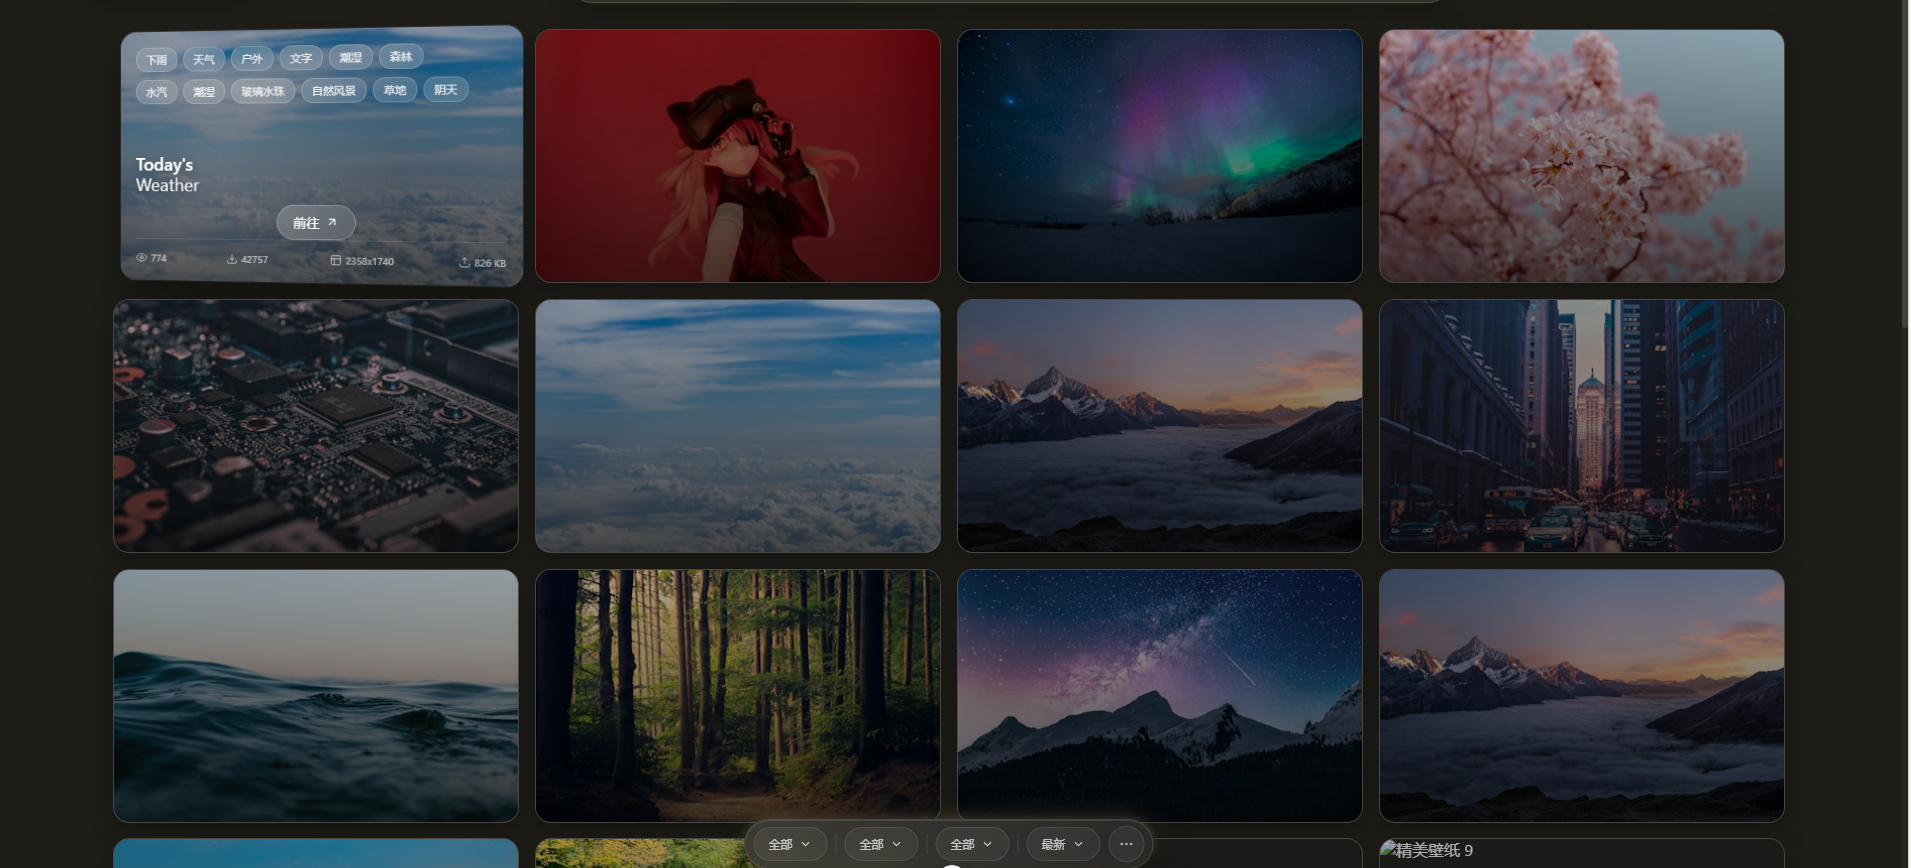Expand the 最新 sort dropdown
1911x868 pixels.
1062,844
